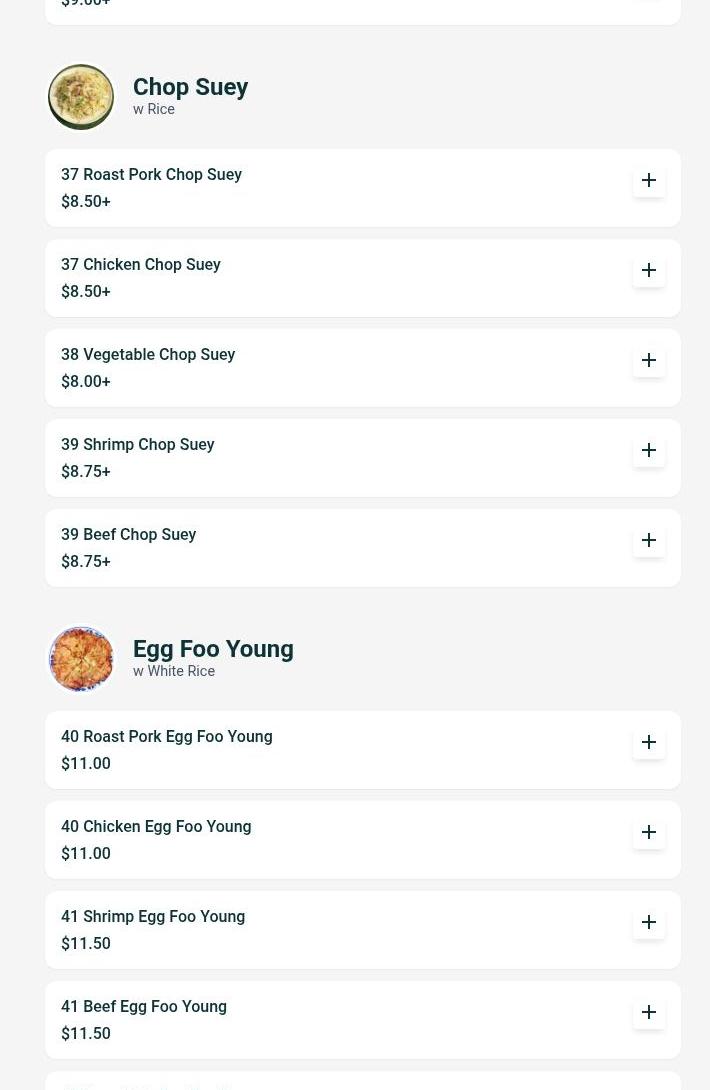Click the $8.00+ price of Vegetable Chop Suey
This screenshot has height=1090, width=710.
point(86,381)
